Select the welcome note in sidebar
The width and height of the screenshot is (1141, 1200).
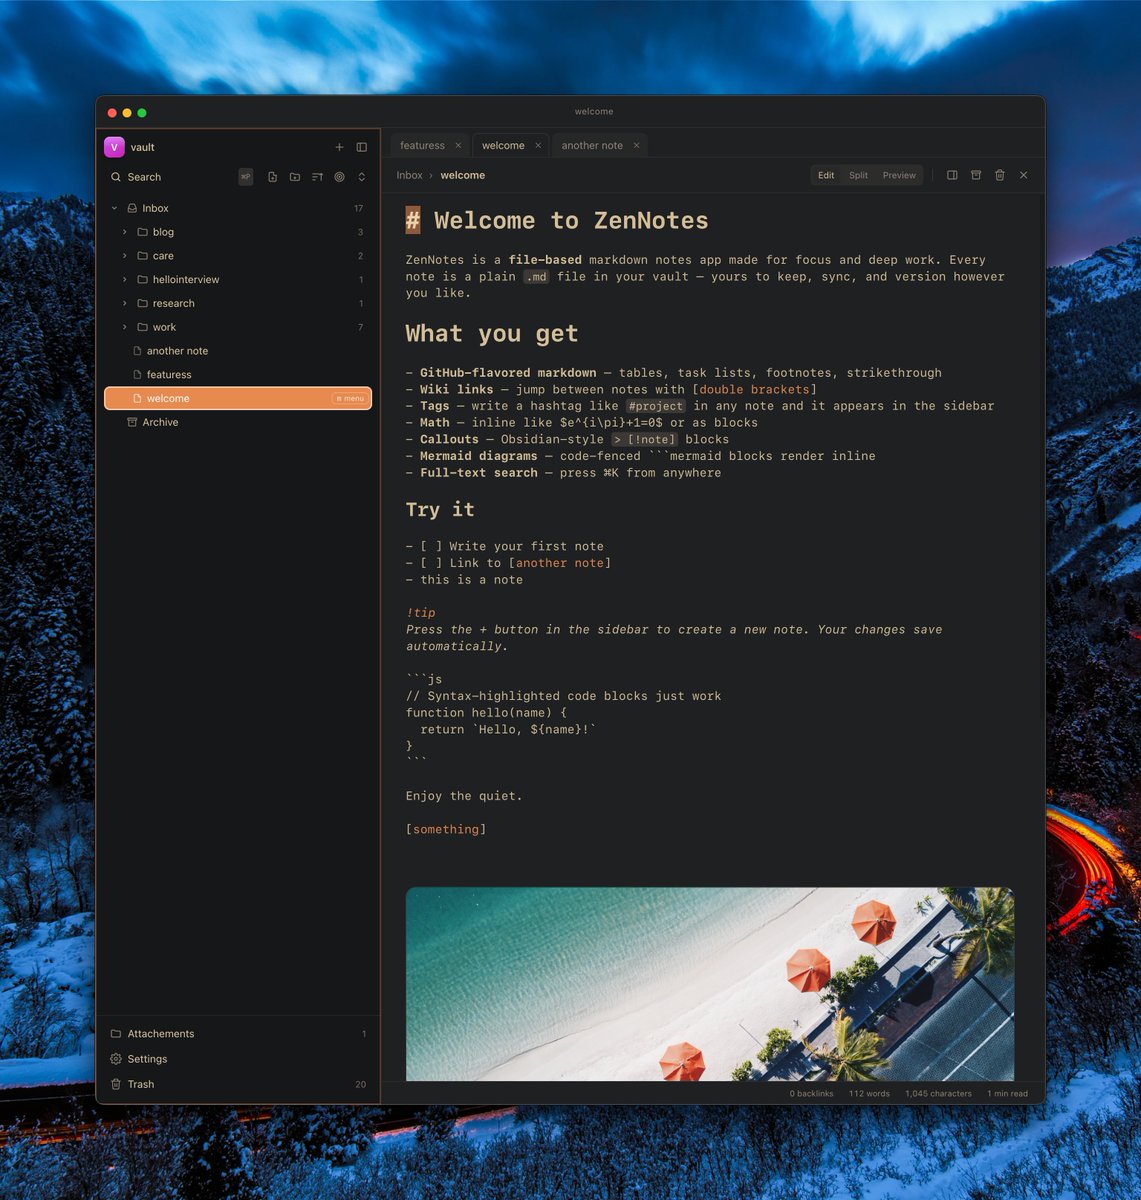point(238,398)
